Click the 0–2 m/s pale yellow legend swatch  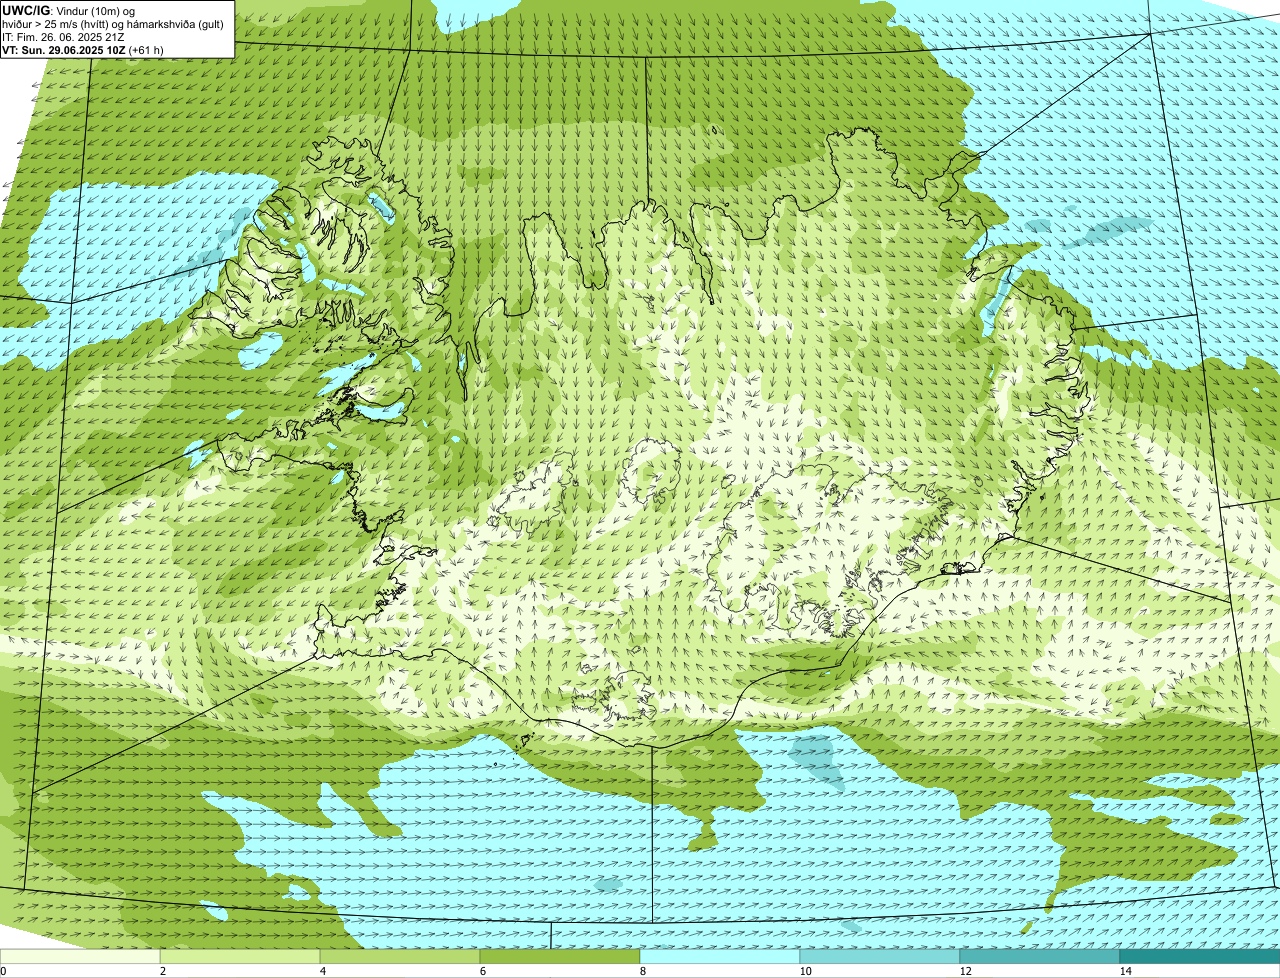pyautogui.click(x=80, y=956)
